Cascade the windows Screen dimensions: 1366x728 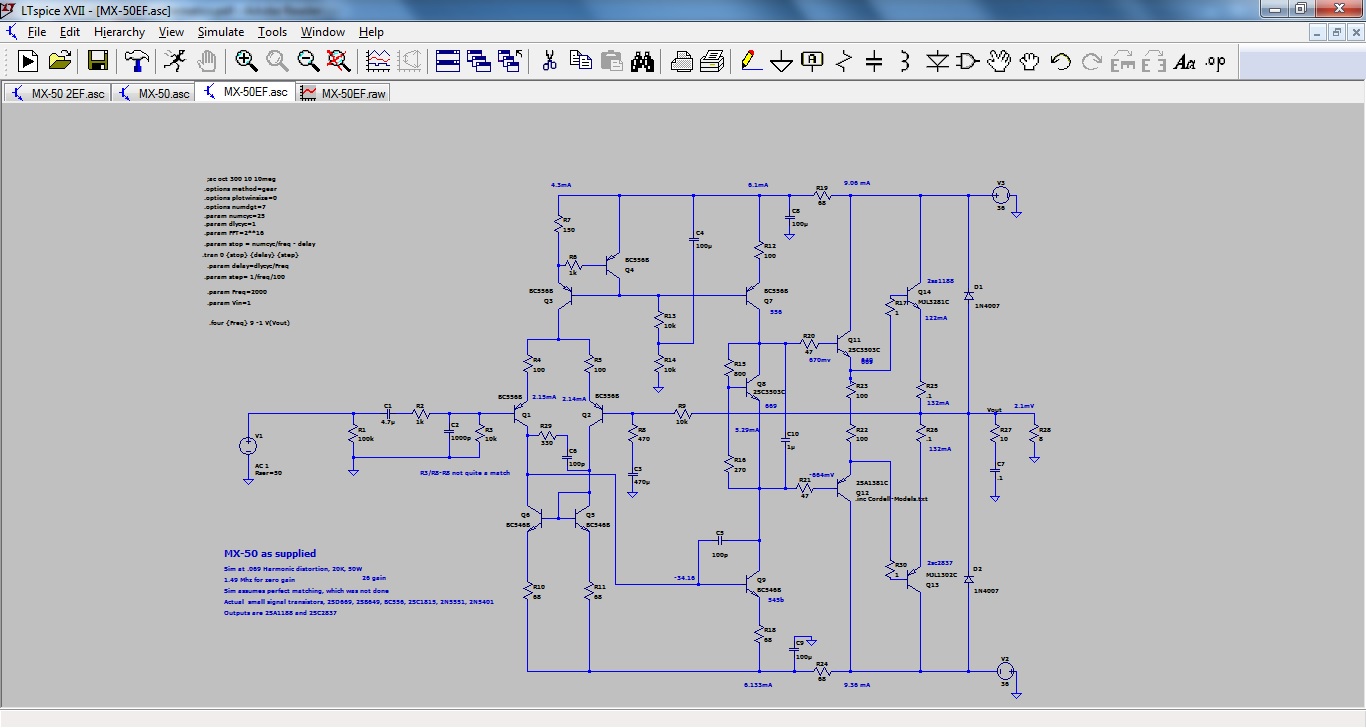(479, 61)
